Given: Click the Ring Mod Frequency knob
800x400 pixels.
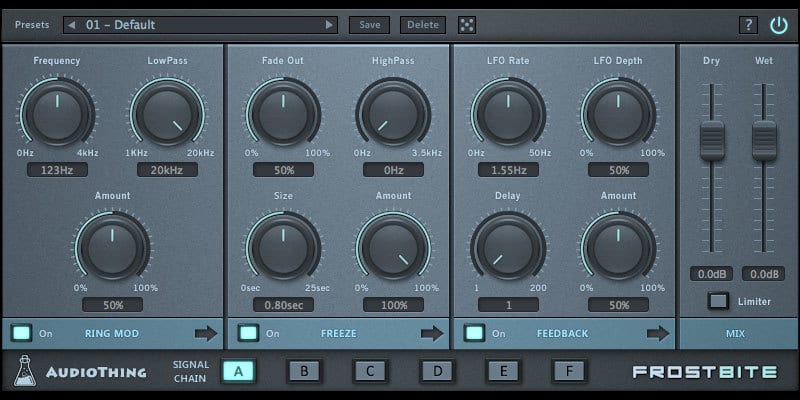Looking at the screenshot, I should (57, 113).
